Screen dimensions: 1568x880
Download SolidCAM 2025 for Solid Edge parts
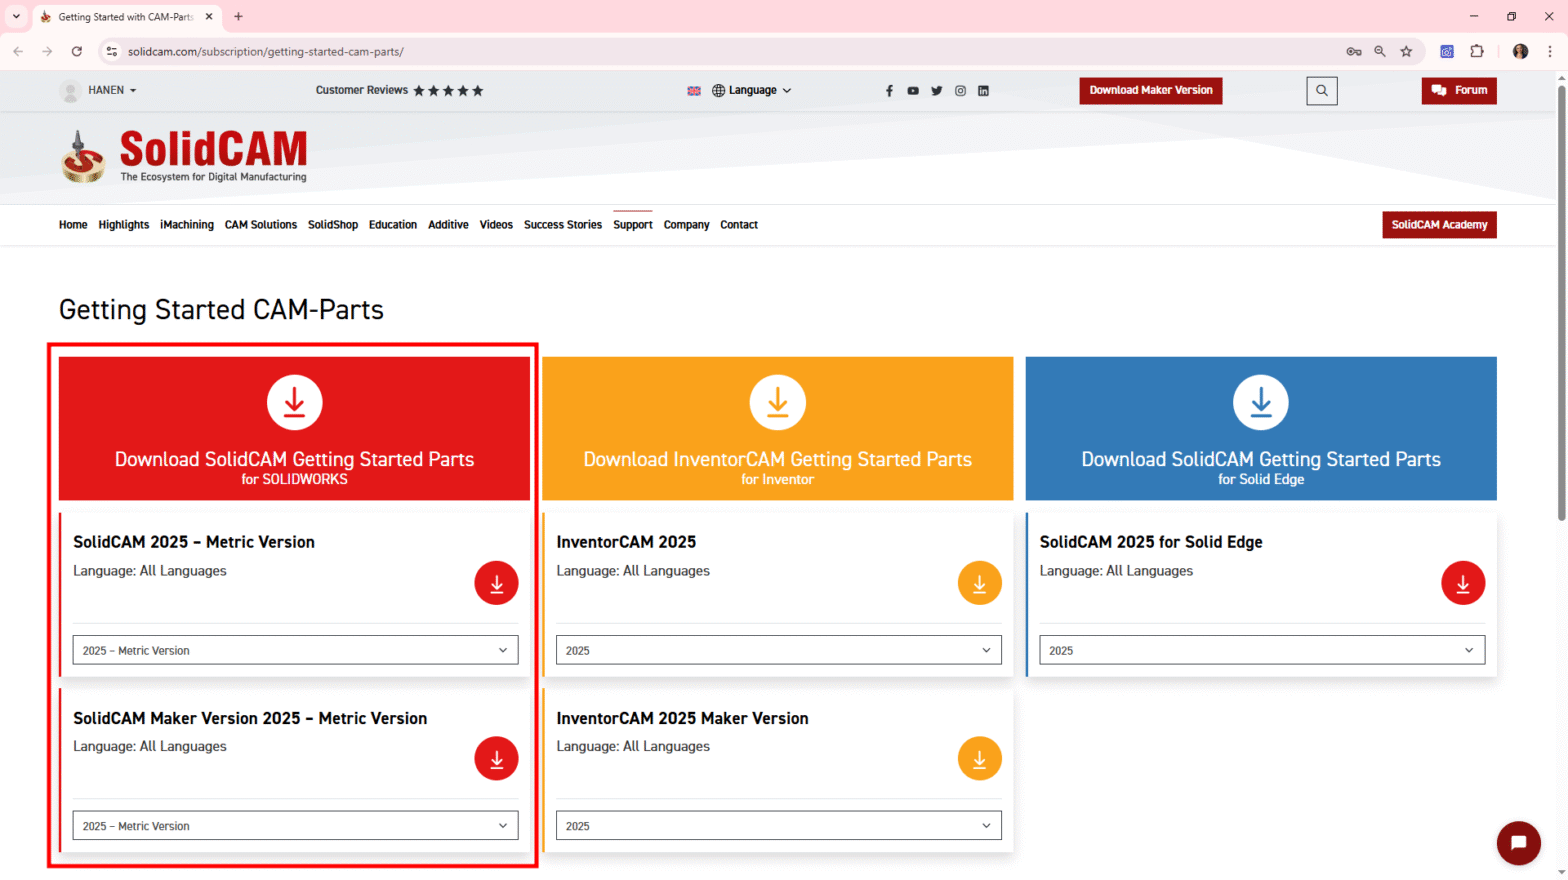[1463, 583]
